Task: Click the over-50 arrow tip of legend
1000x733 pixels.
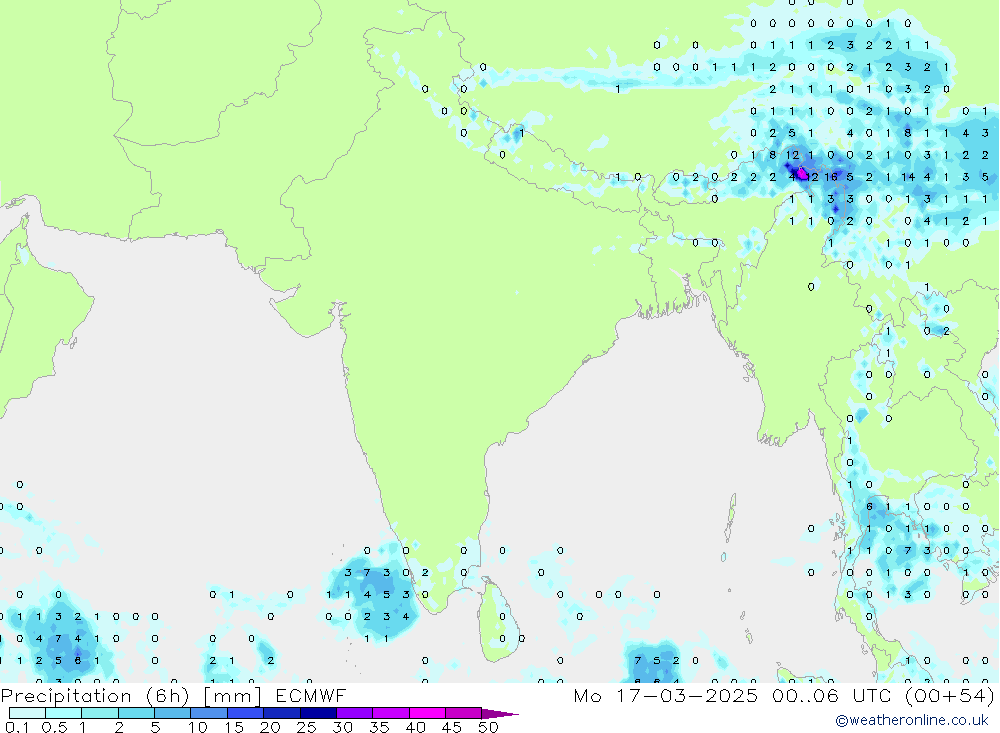Action: (501, 713)
